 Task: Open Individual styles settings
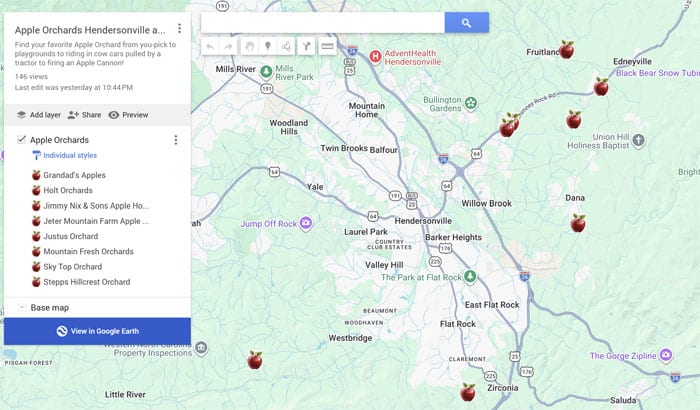pos(65,155)
